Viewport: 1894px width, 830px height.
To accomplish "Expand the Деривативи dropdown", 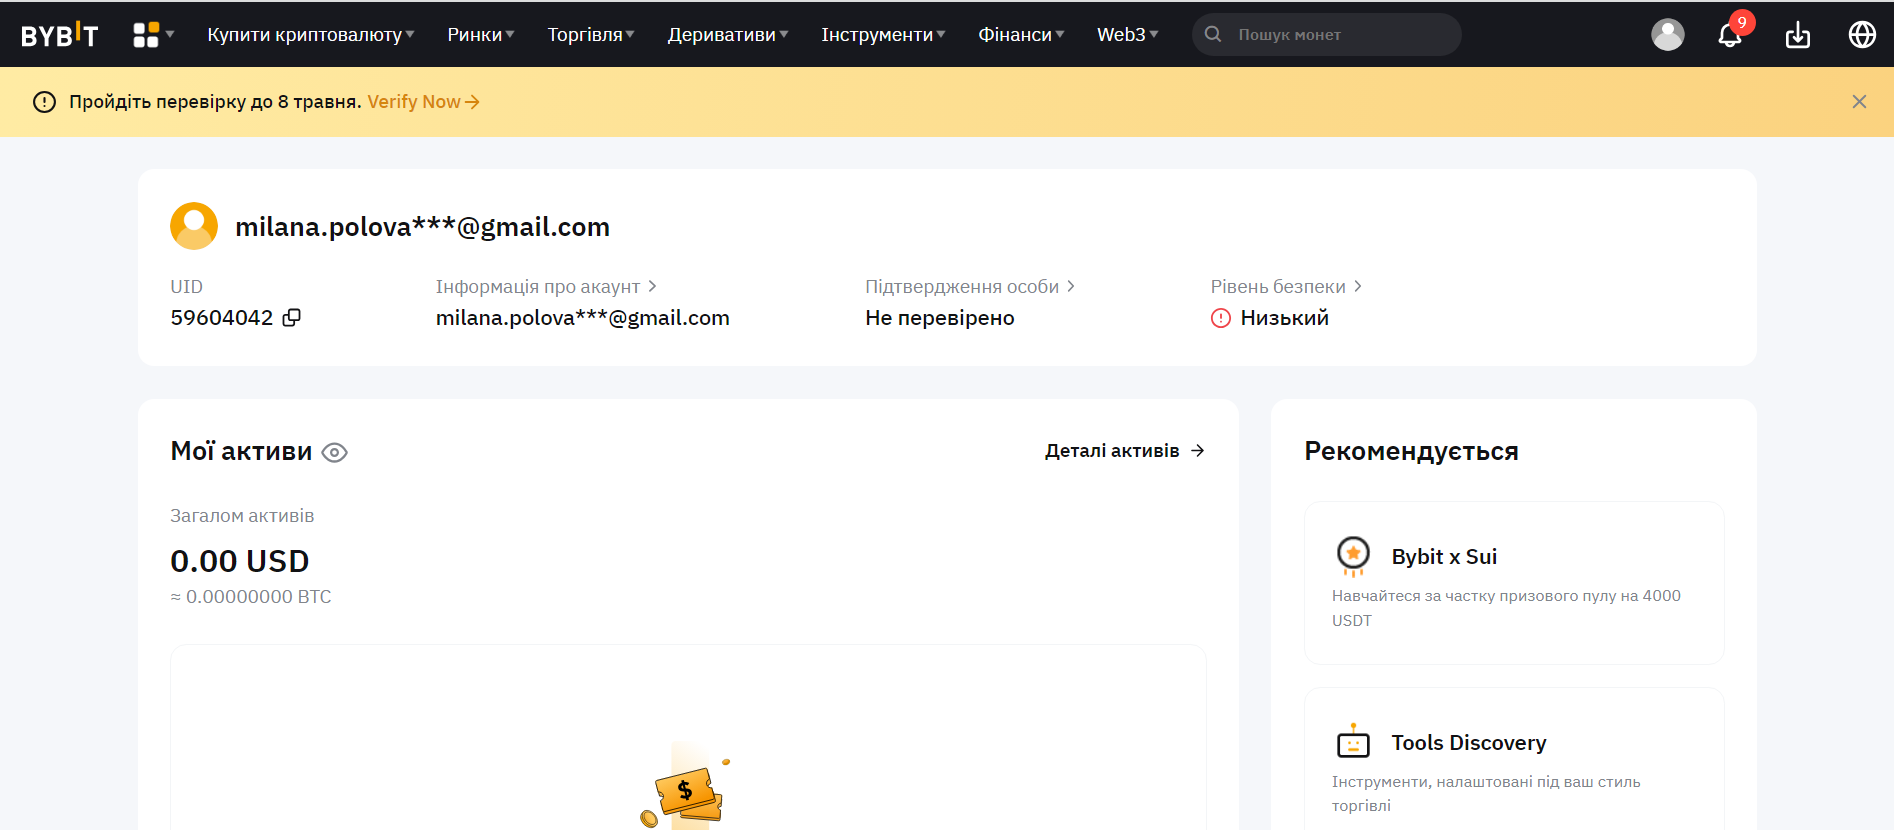I will click(x=728, y=35).
